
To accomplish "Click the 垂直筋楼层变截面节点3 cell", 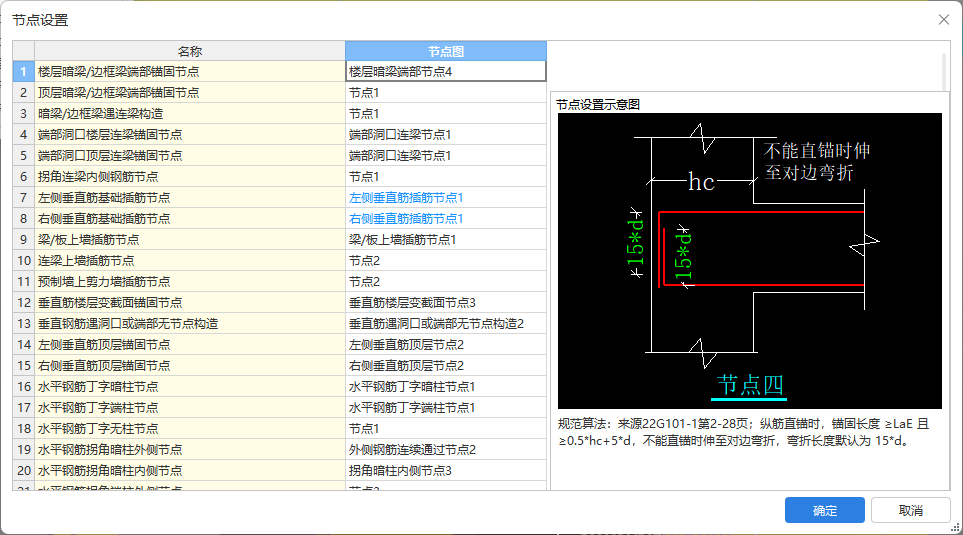I will click(x=446, y=303).
